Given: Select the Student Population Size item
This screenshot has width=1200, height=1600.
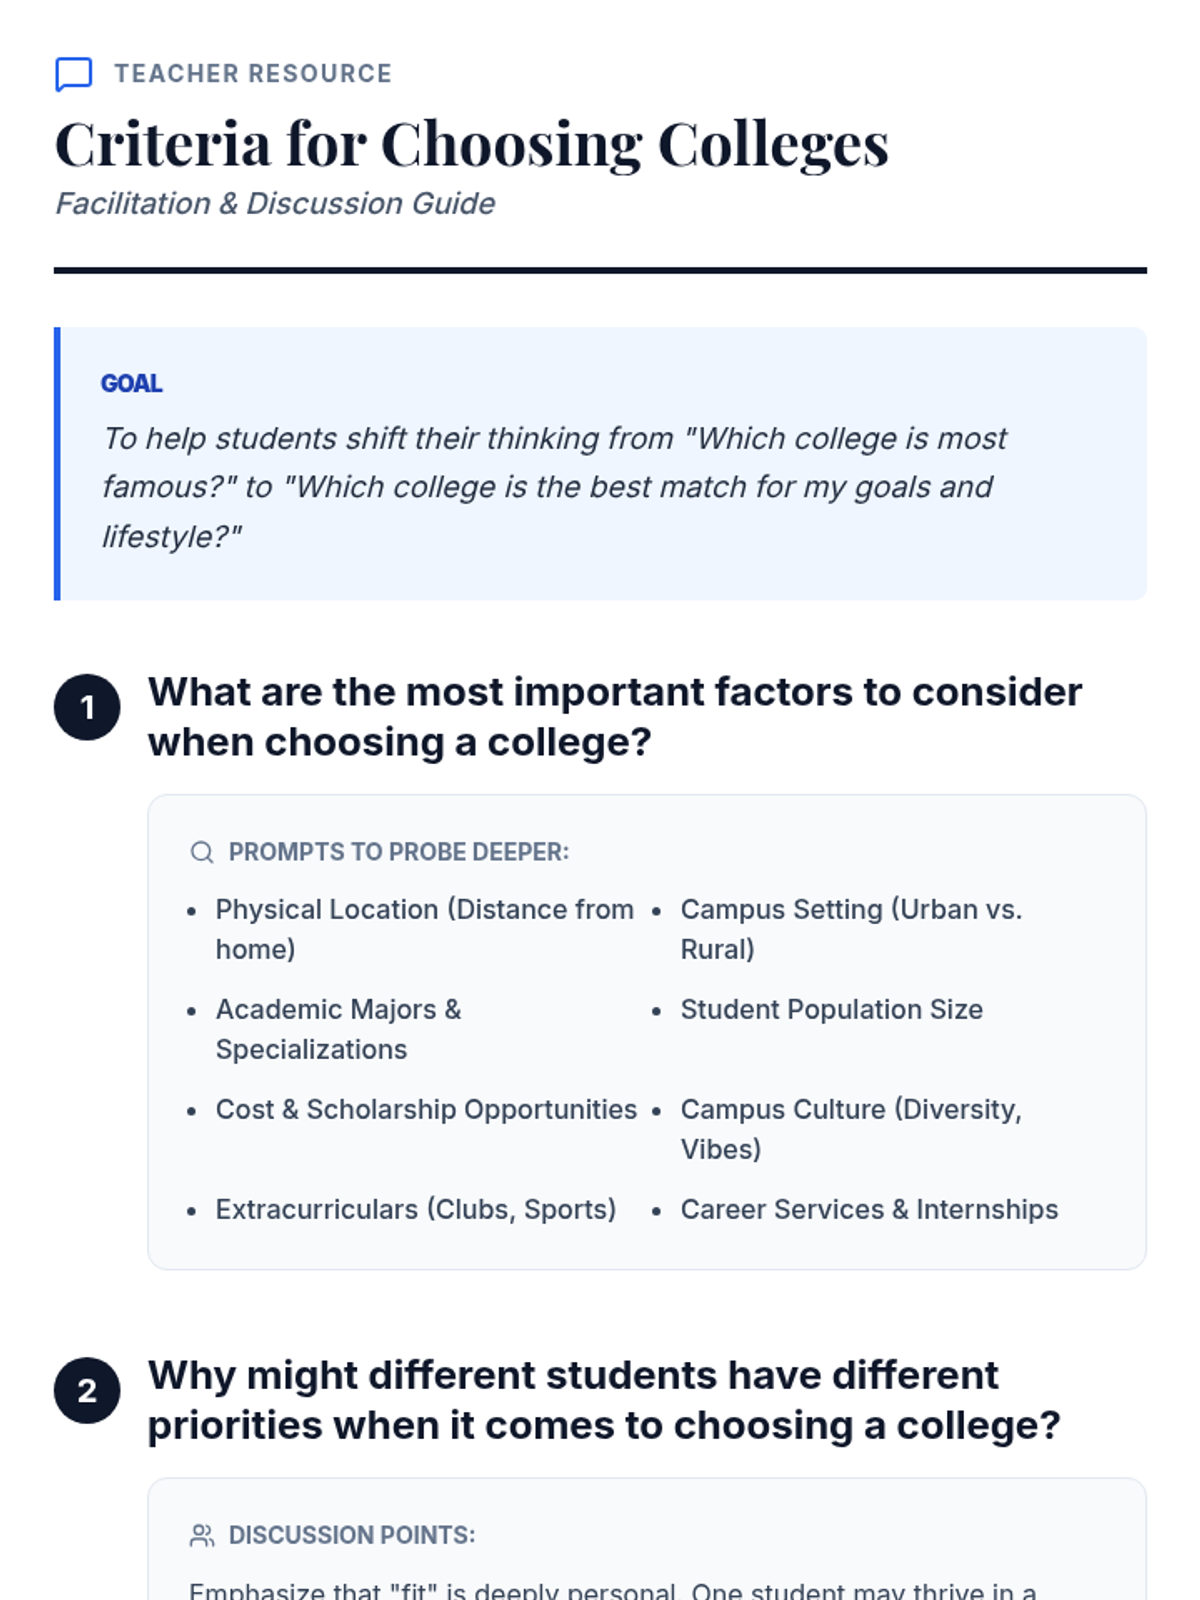Looking at the screenshot, I should point(831,1009).
